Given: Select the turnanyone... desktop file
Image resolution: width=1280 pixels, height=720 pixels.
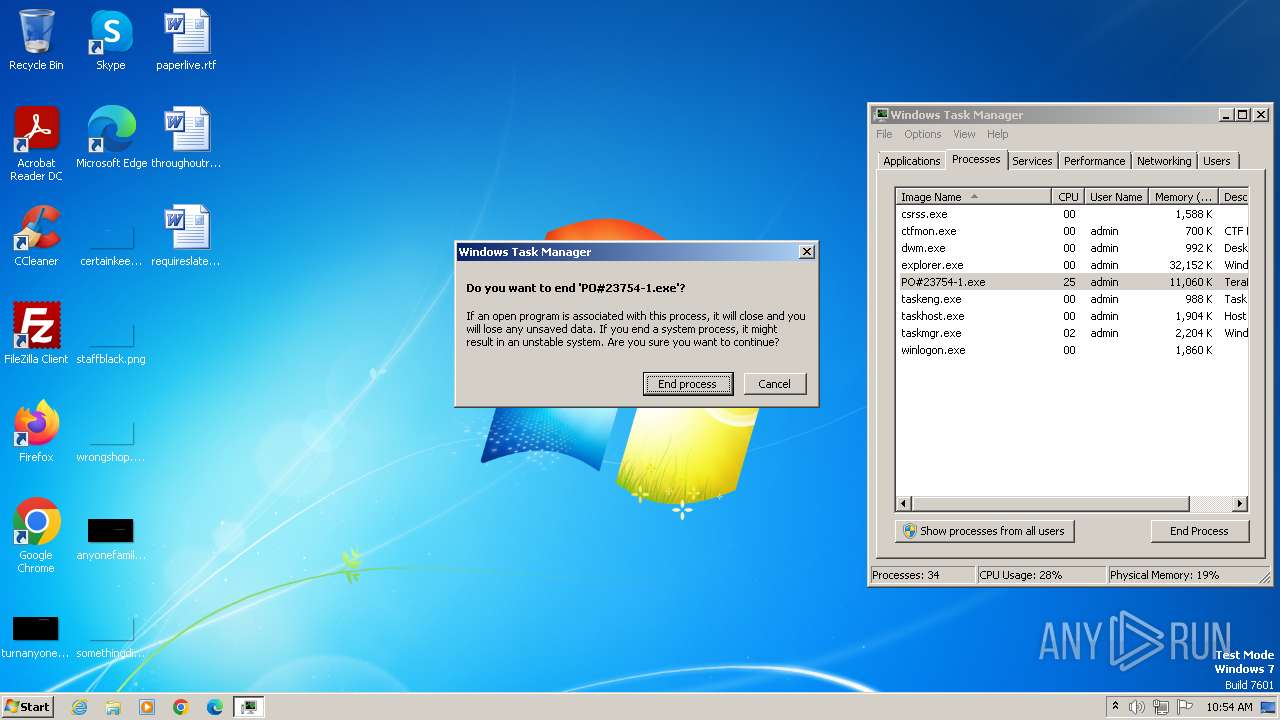Looking at the screenshot, I should point(36,637).
